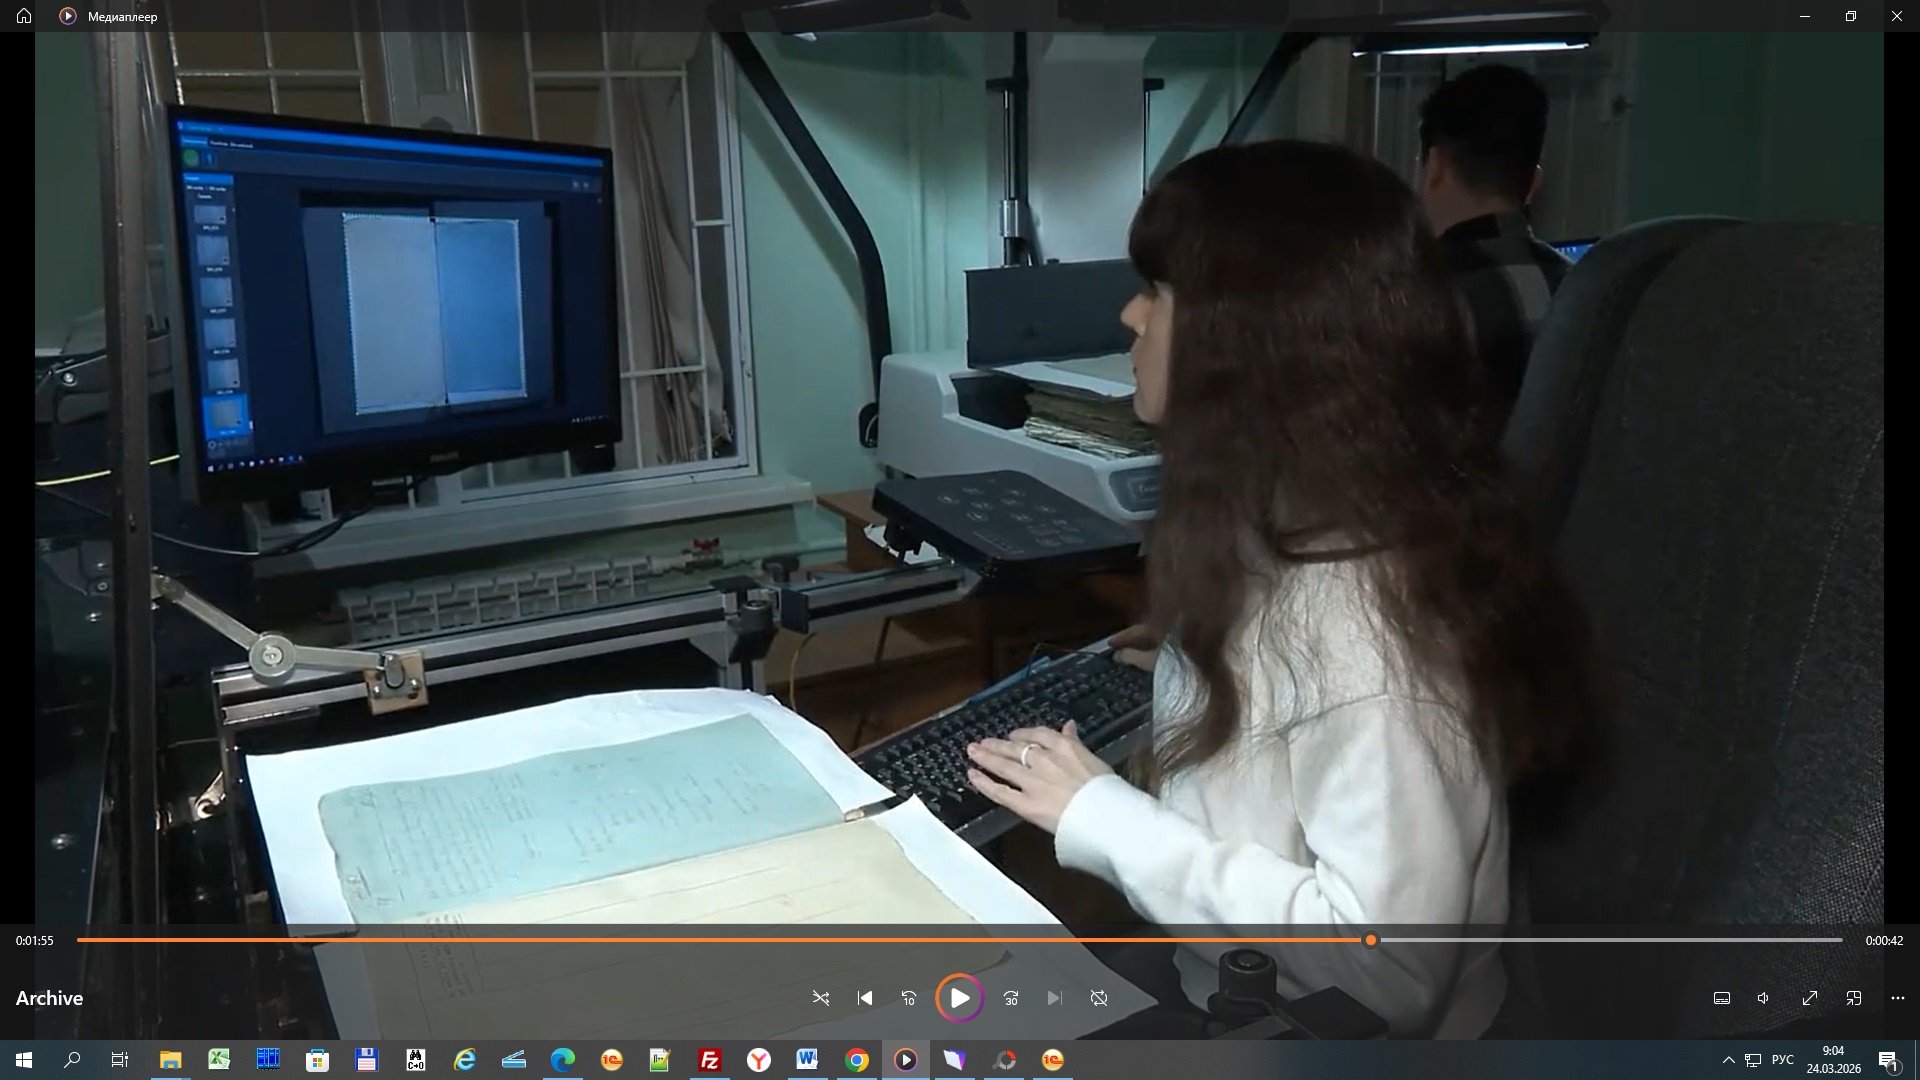The image size is (1920, 1080).
Task: Enter full screen mode
Action: pos(1810,998)
